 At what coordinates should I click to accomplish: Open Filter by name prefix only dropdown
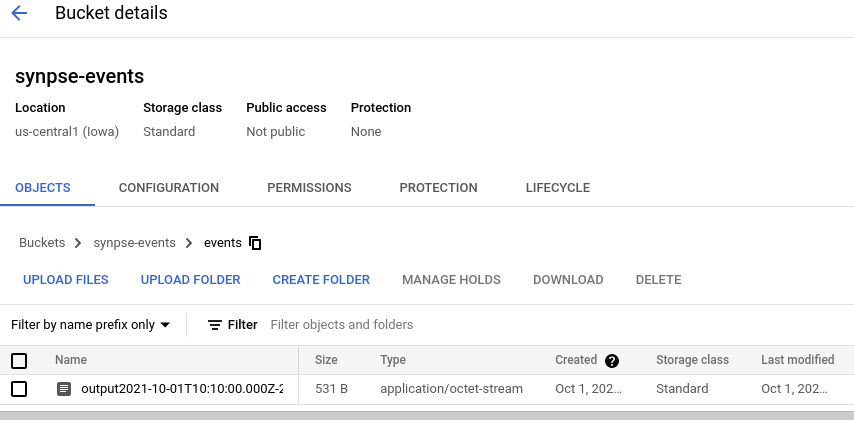pos(91,325)
